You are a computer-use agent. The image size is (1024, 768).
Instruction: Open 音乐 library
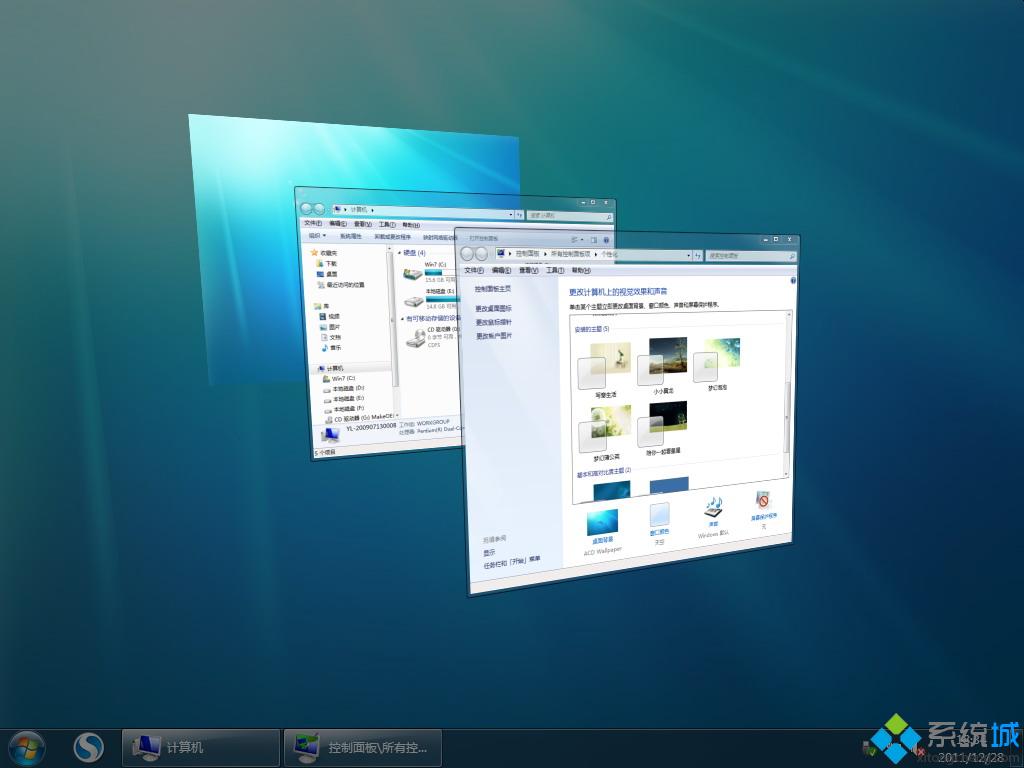pyautogui.click(x=331, y=347)
